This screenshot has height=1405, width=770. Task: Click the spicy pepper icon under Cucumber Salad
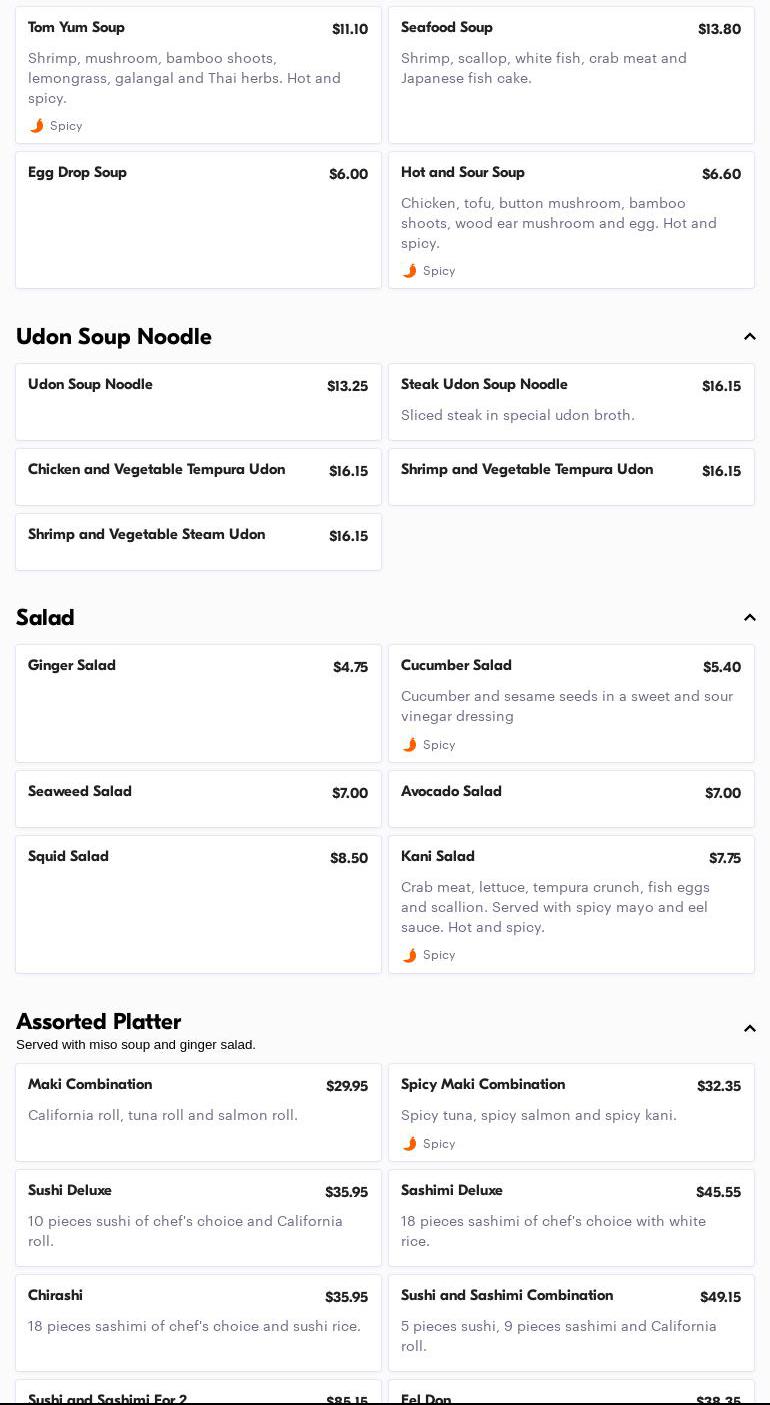[x=410, y=745]
